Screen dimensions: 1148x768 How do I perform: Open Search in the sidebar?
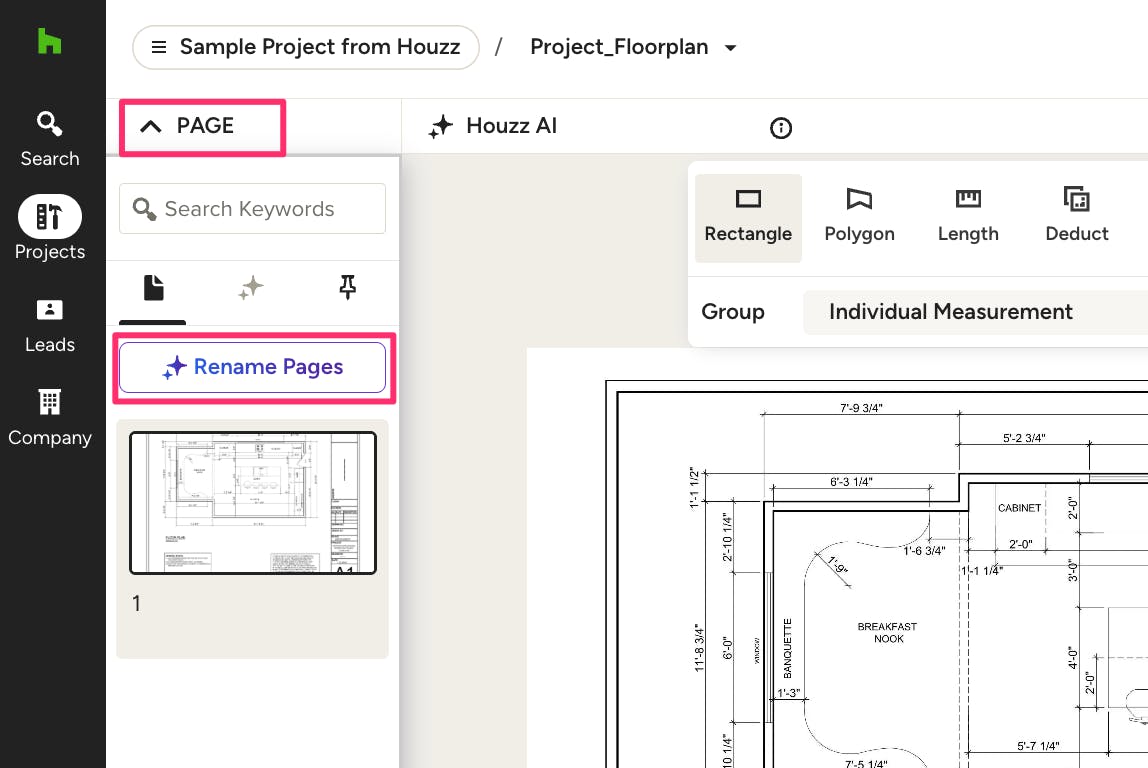pos(50,138)
